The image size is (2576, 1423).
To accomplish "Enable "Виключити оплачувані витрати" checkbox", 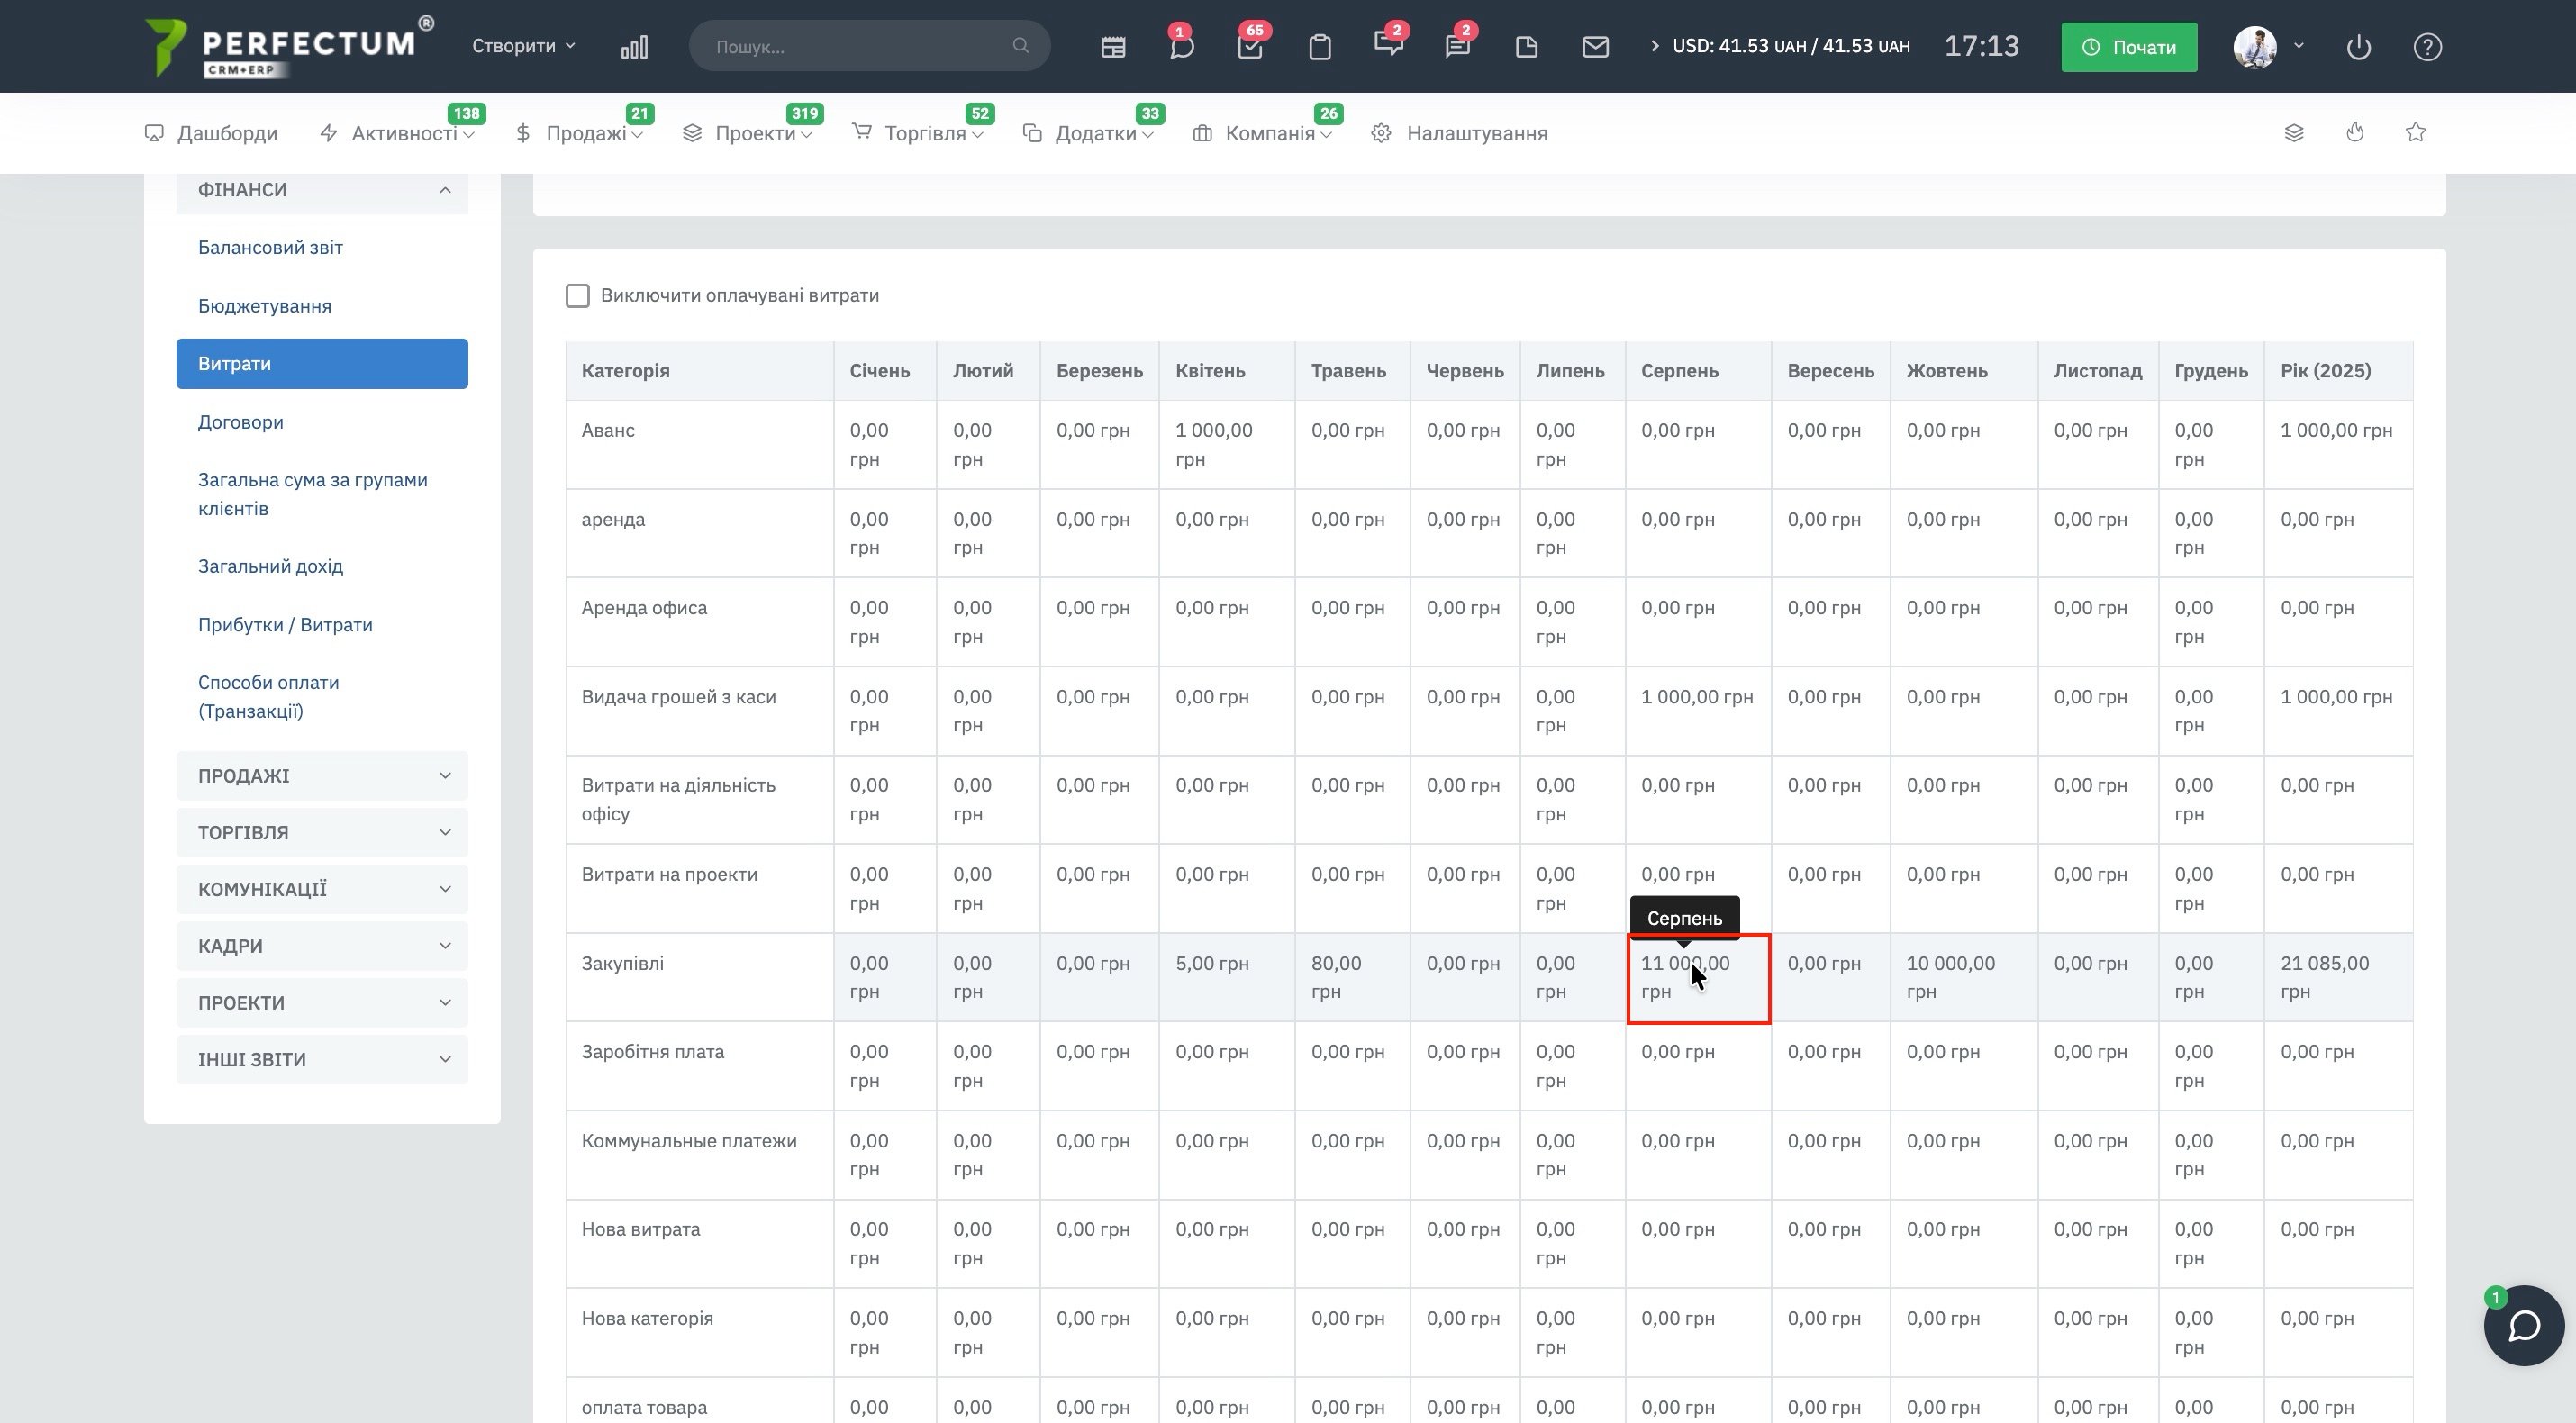I will [577, 296].
